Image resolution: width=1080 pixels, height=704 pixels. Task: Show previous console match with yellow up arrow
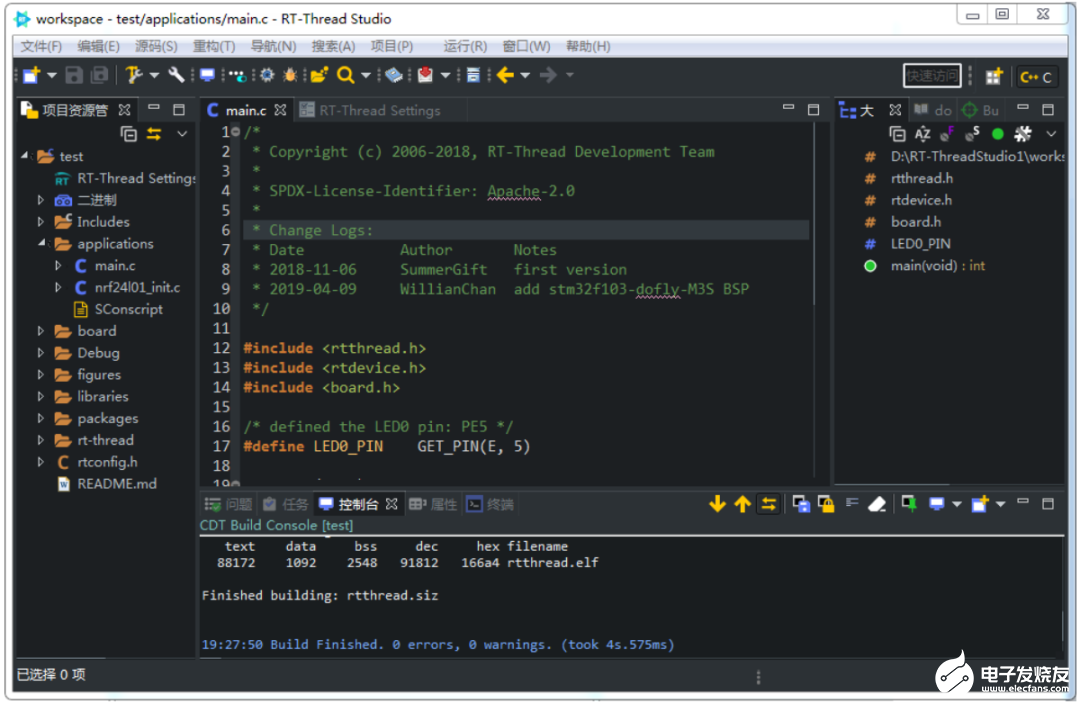pos(742,504)
